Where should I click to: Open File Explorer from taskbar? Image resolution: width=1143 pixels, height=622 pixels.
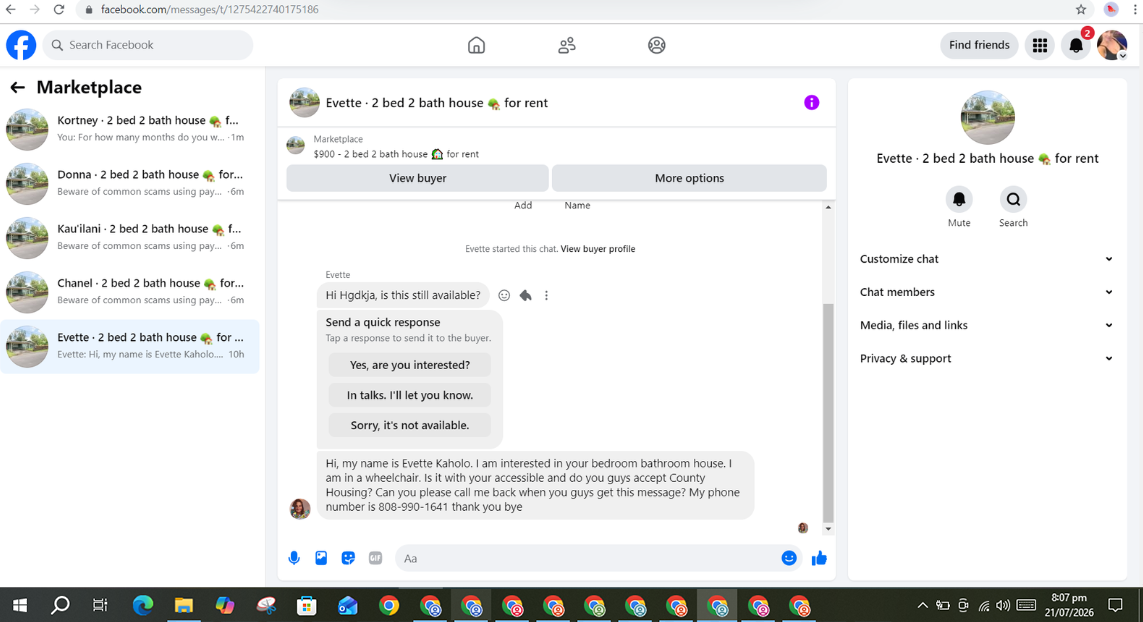[184, 605]
